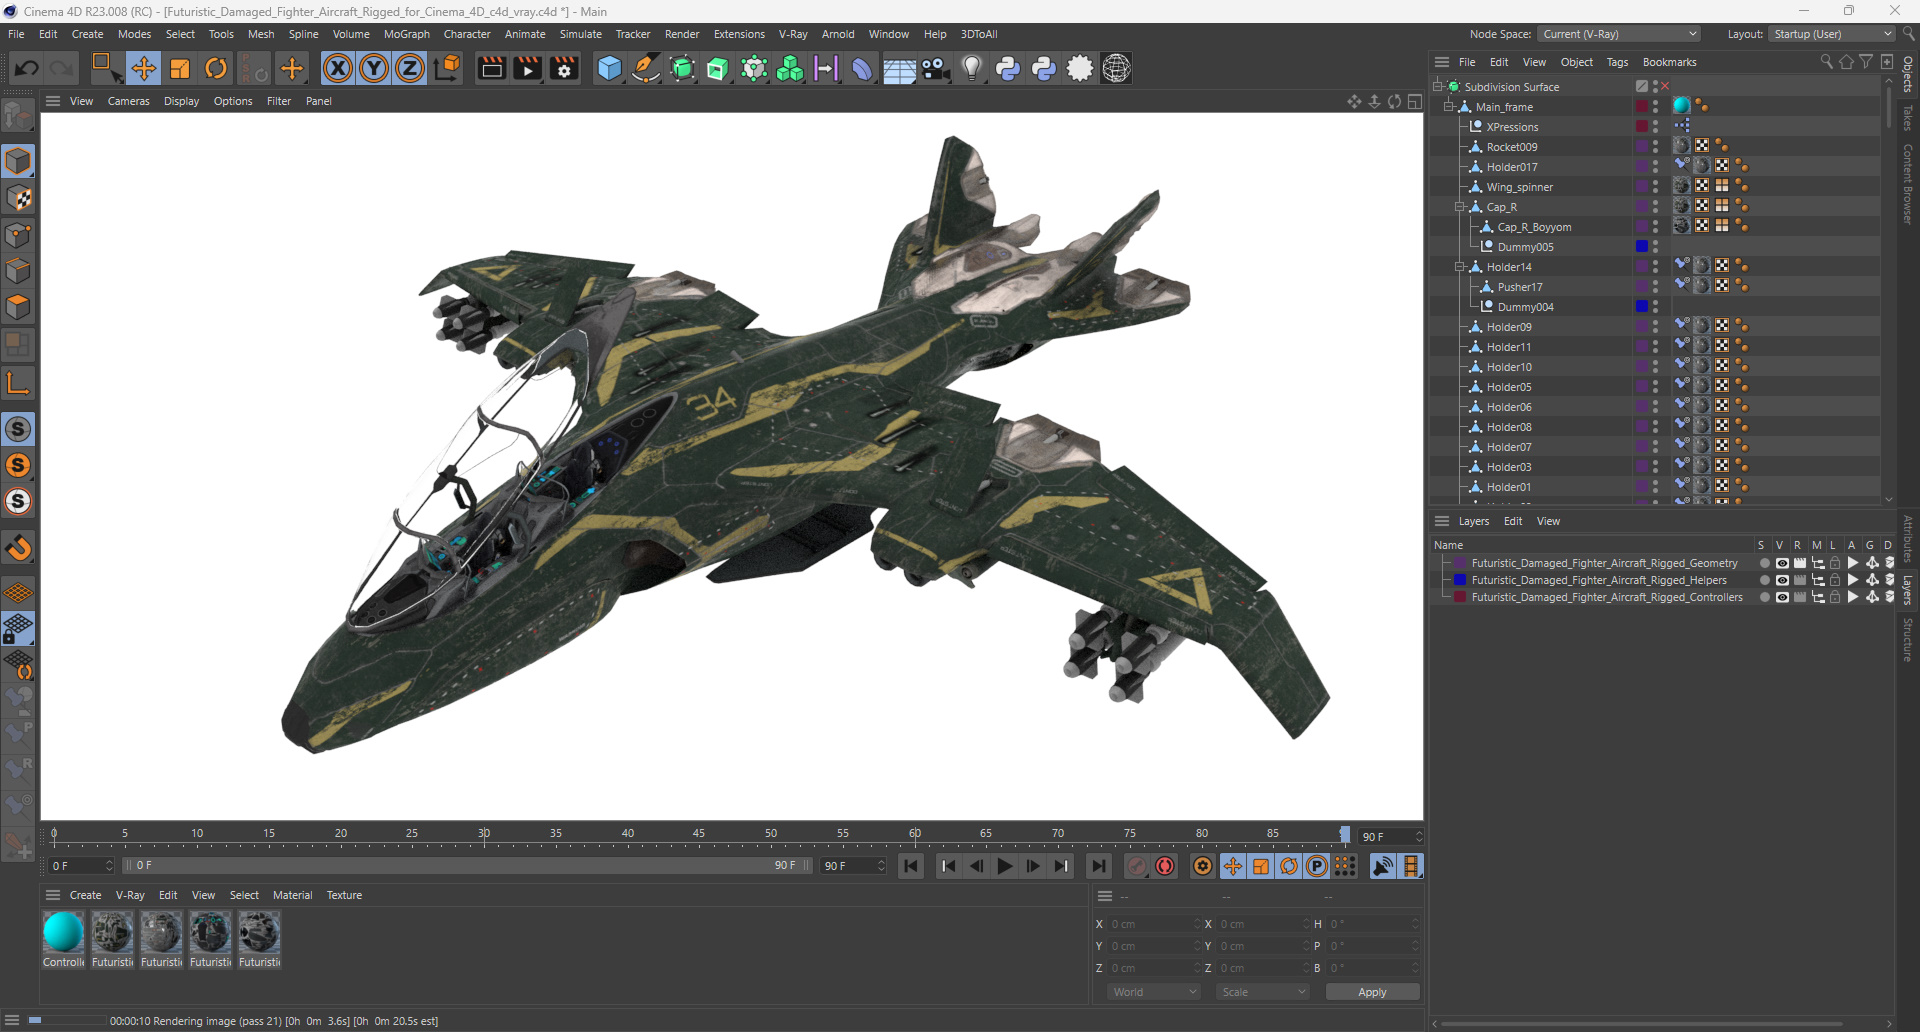Toggle visibility of Geometry layer
The image size is (1920, 1032).
coord(1782,563)
